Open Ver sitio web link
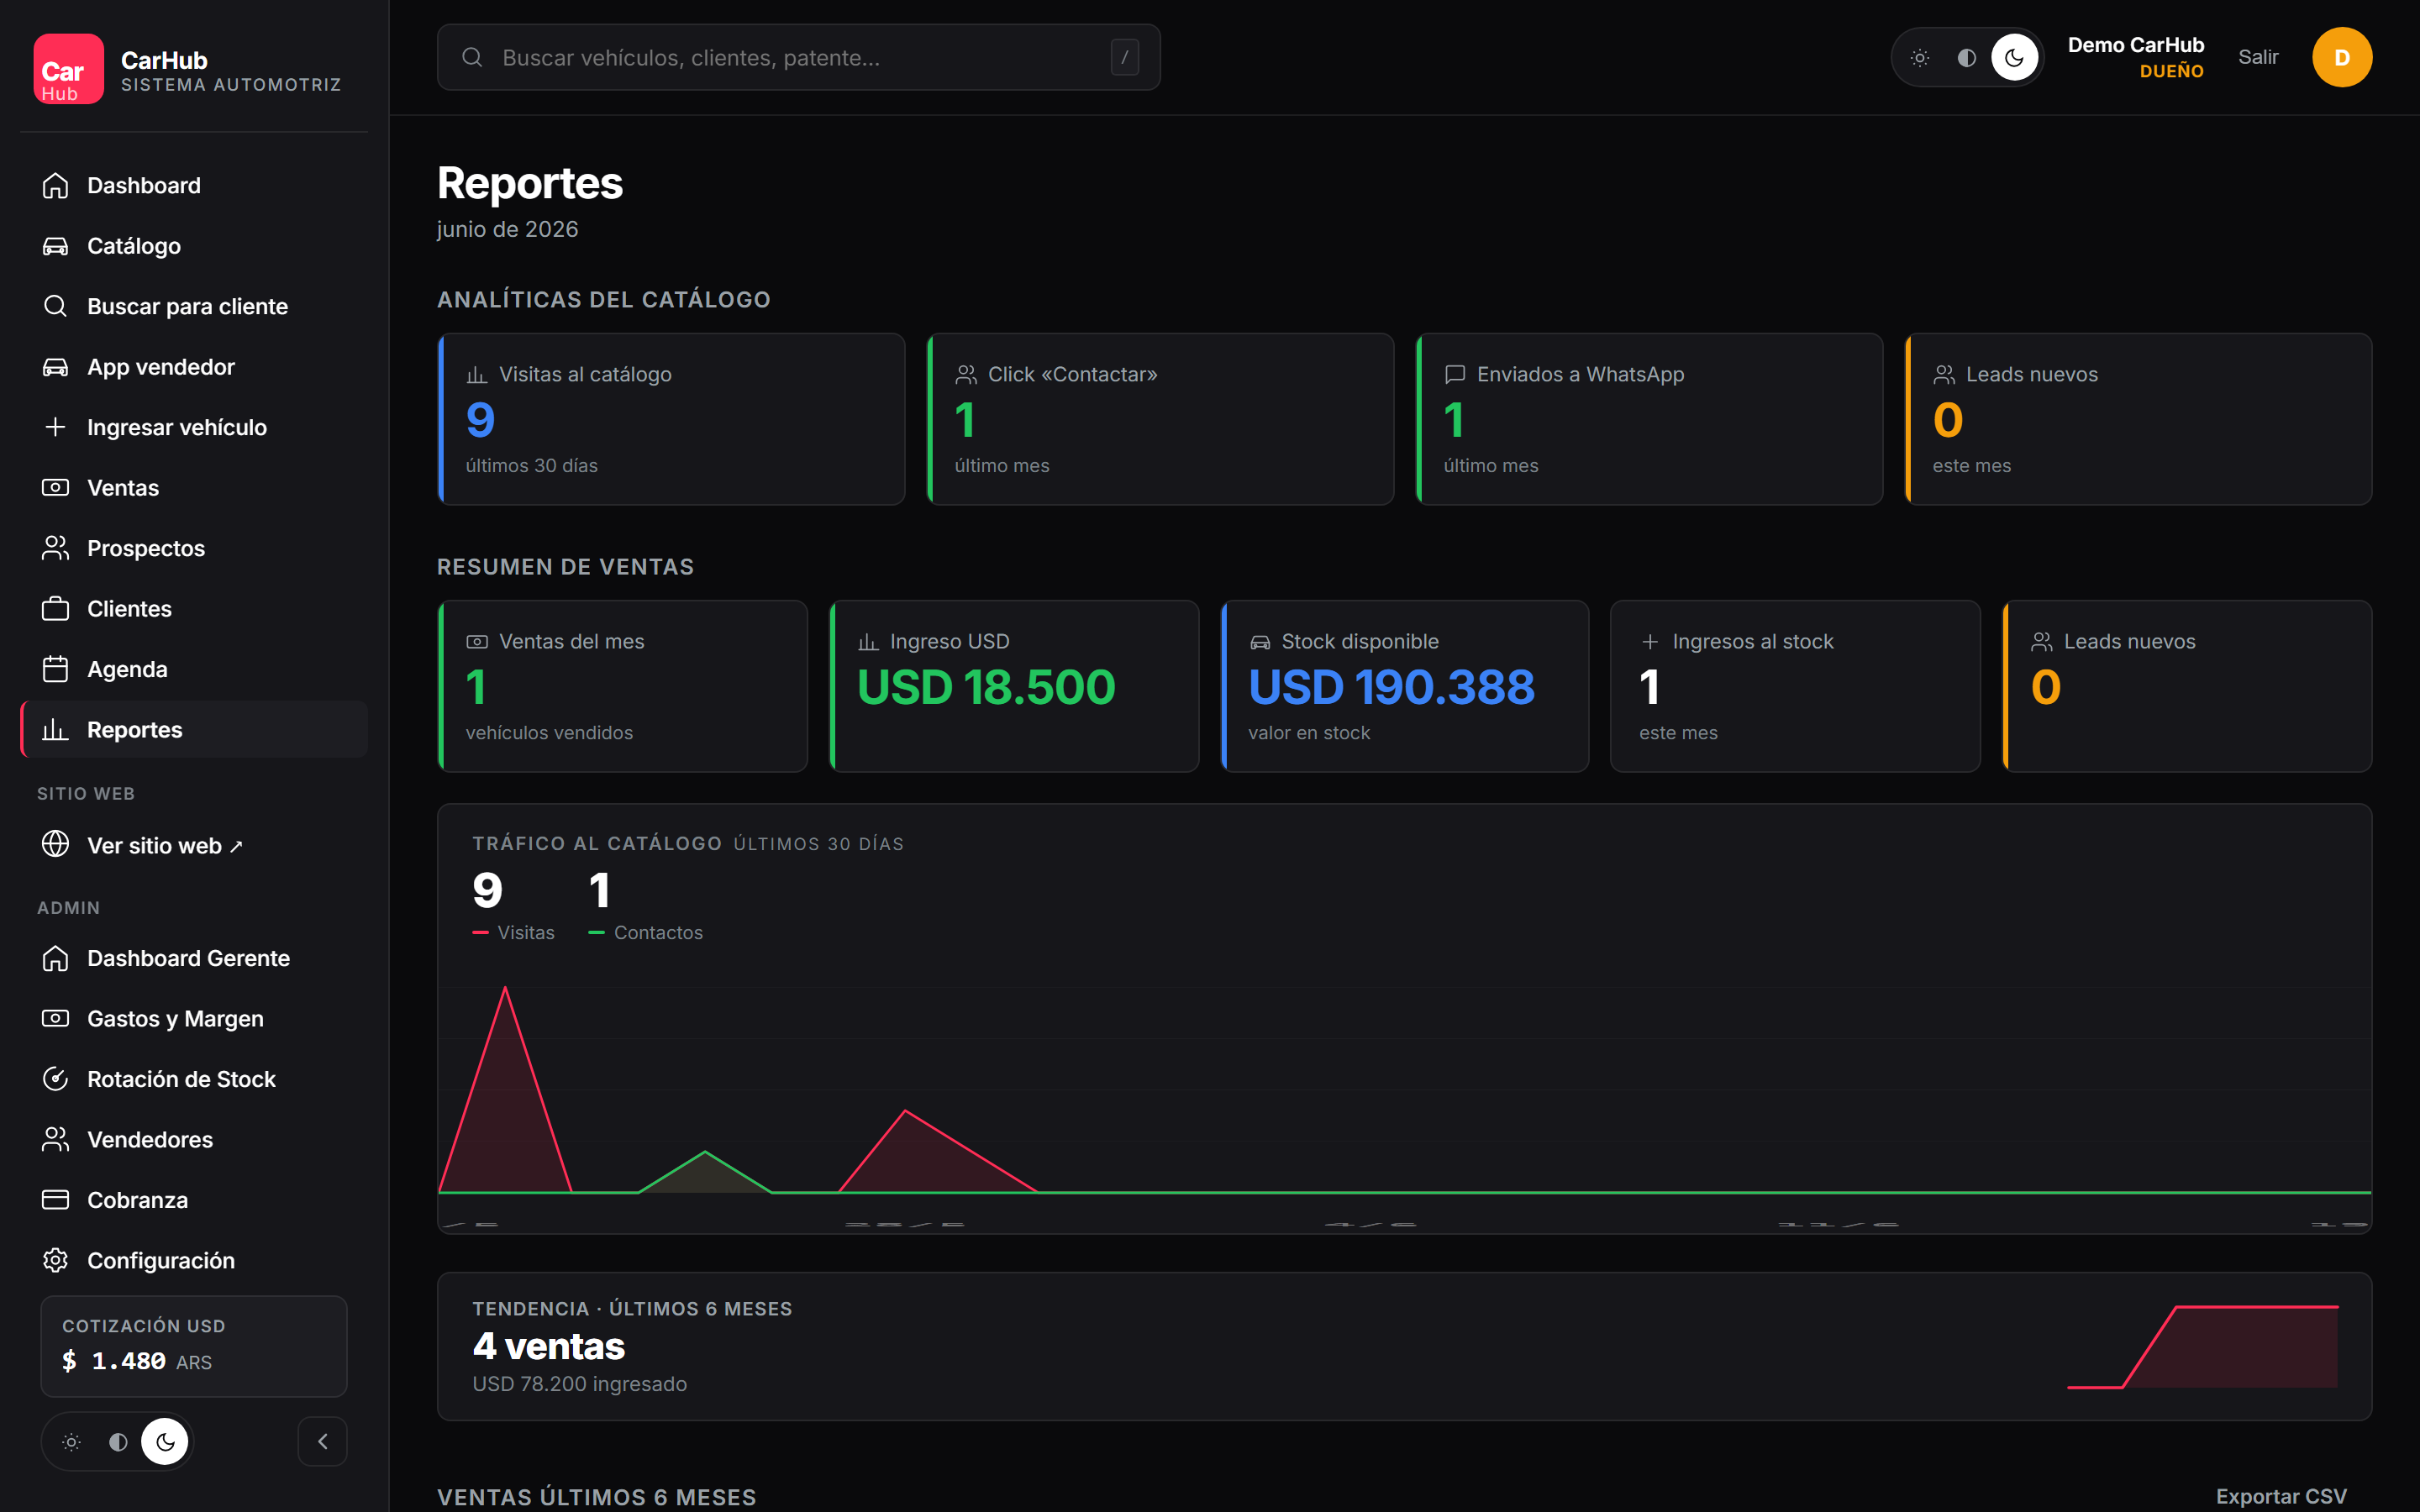This screenshot has width=2420, height=1512. tap(194, 845)
